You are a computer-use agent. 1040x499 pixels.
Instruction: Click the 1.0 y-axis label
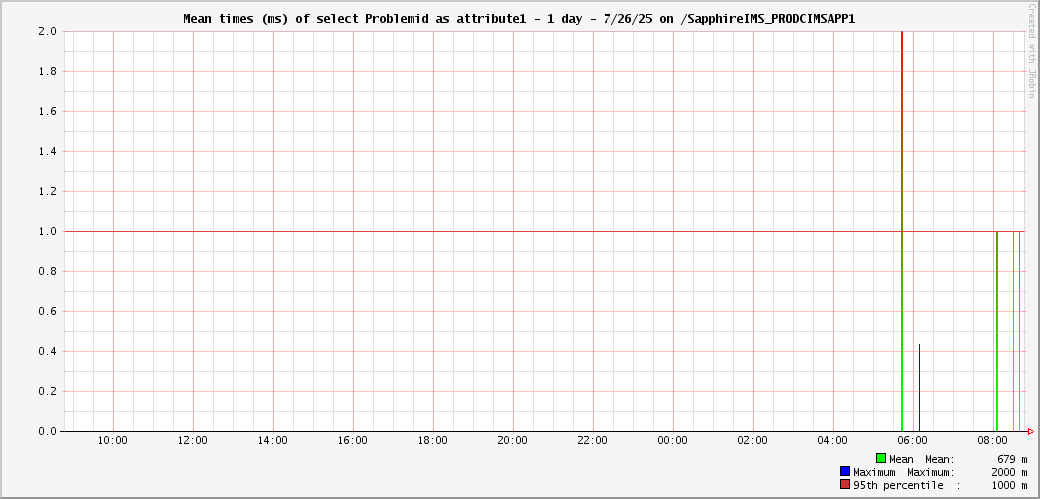click(x=48, y=232)
